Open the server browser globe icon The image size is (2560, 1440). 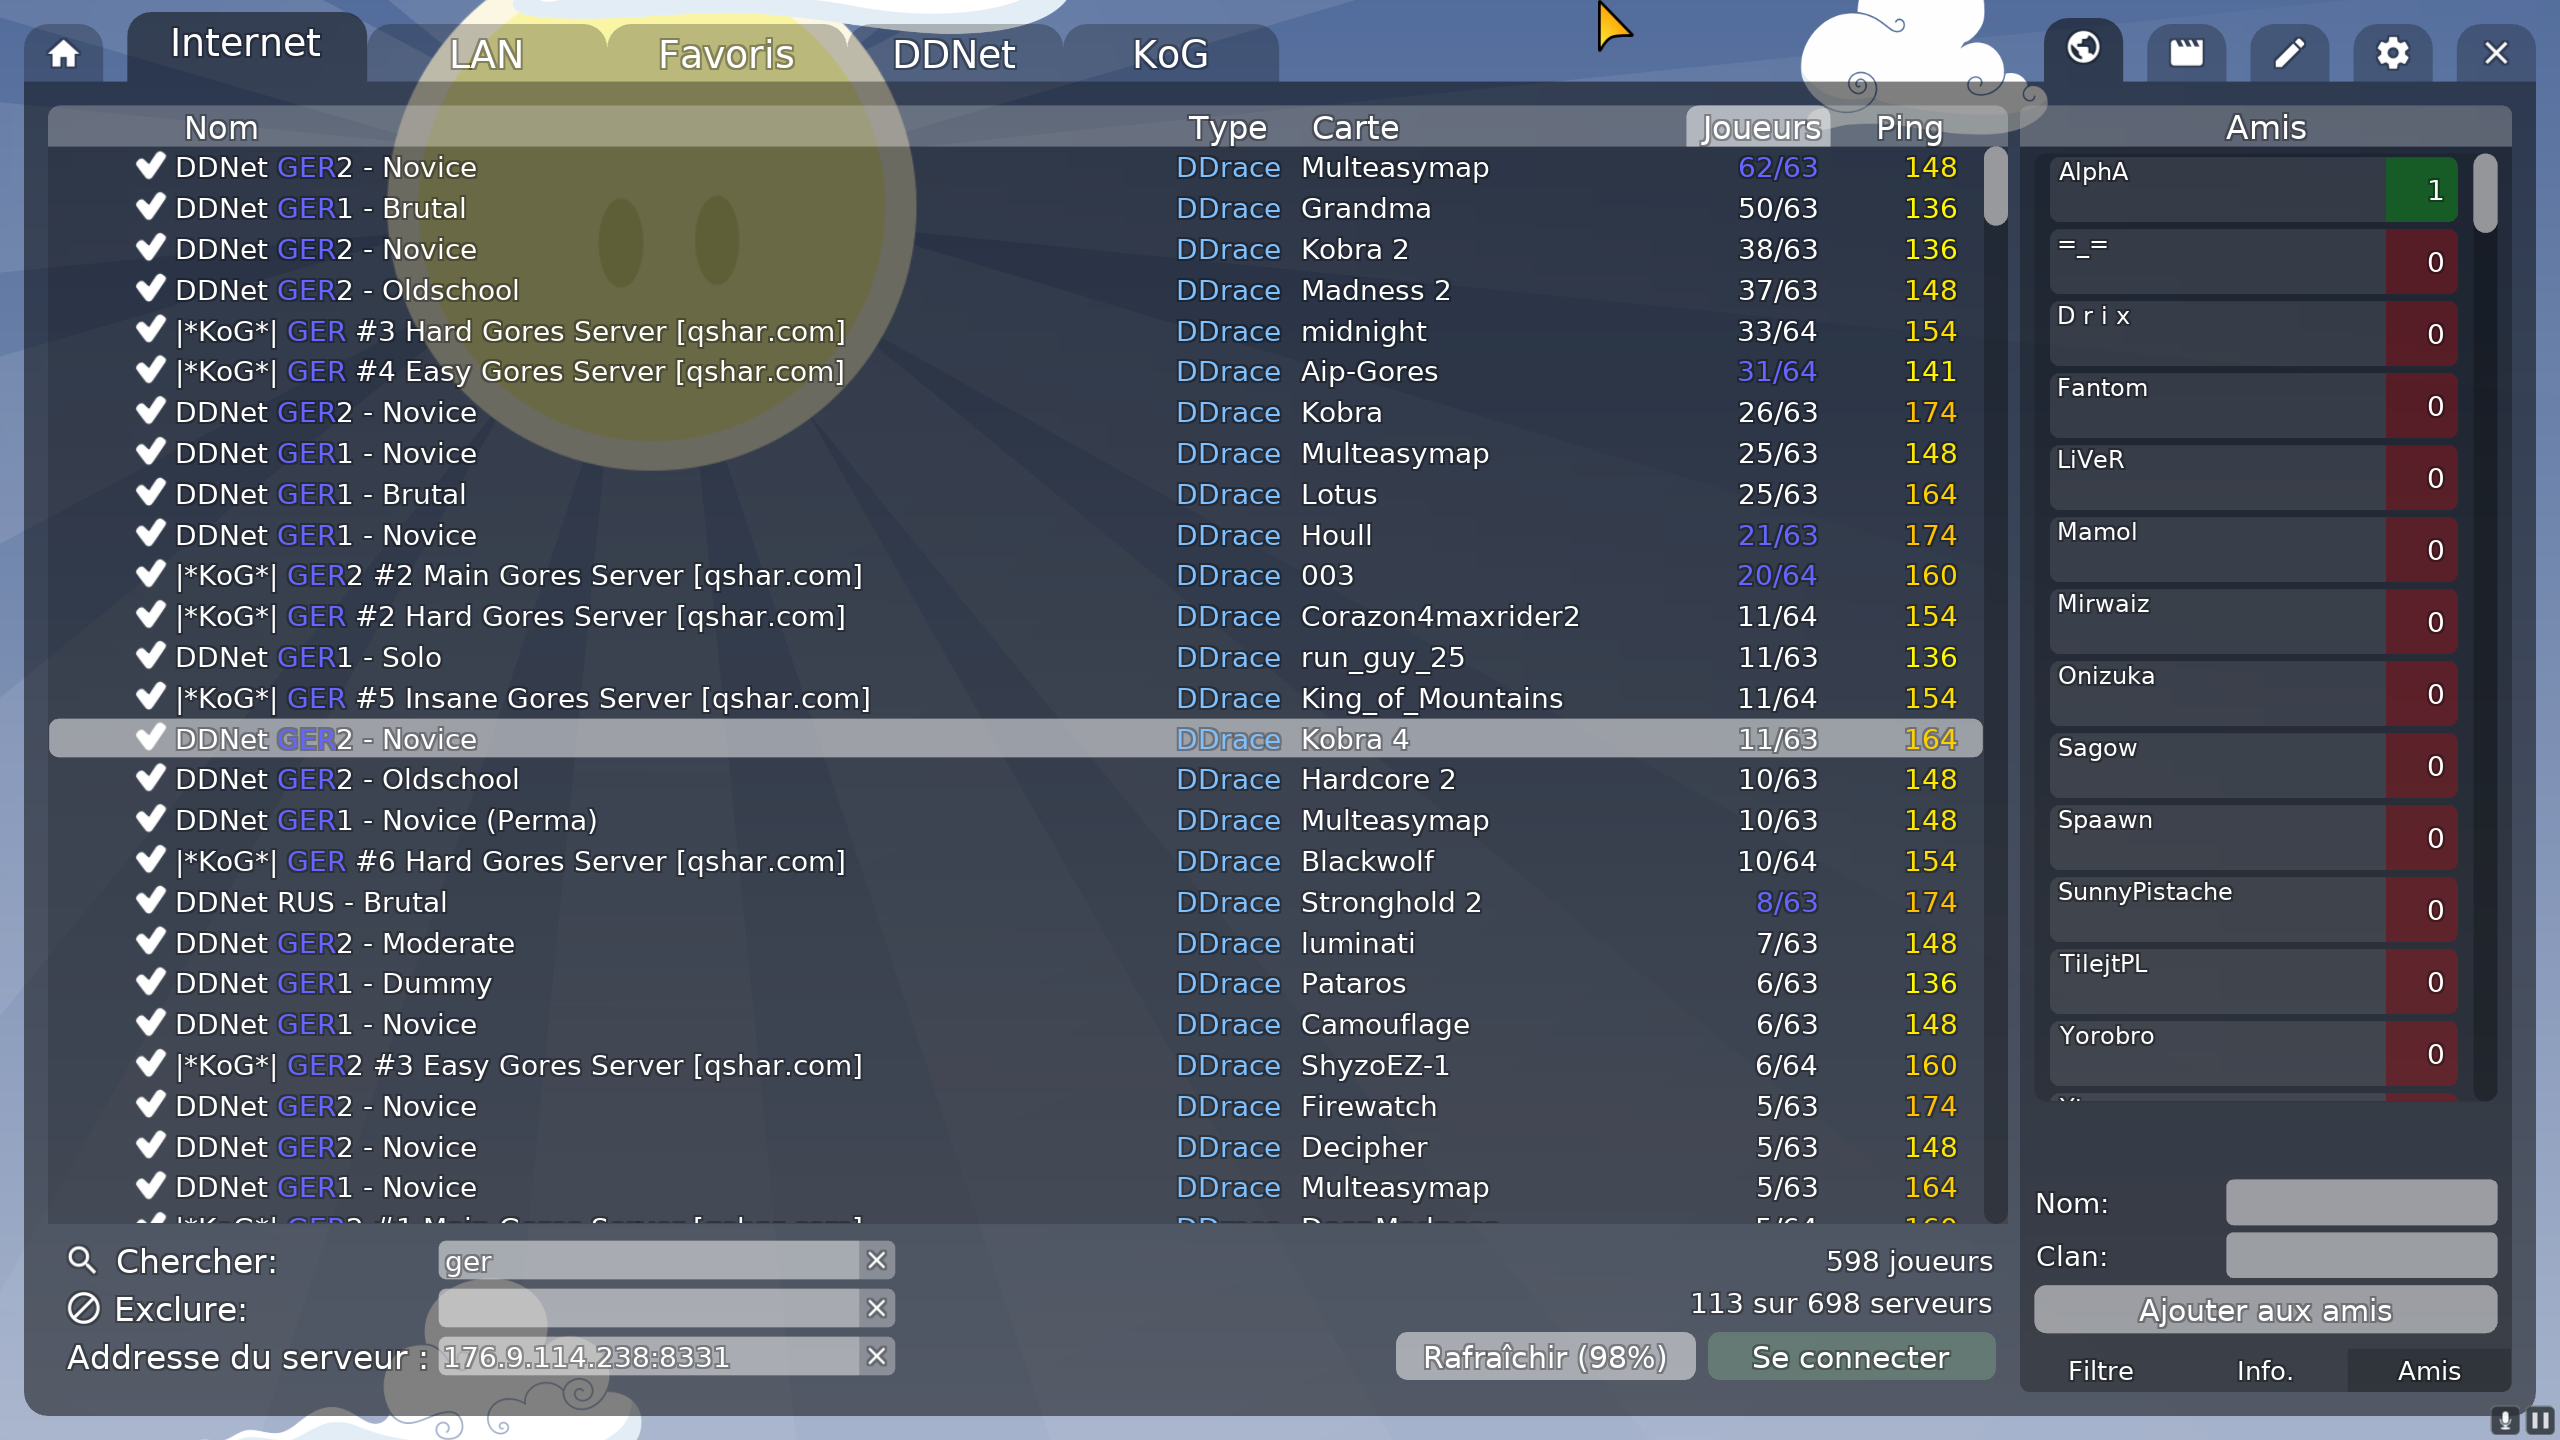(x=2083, y=48)
